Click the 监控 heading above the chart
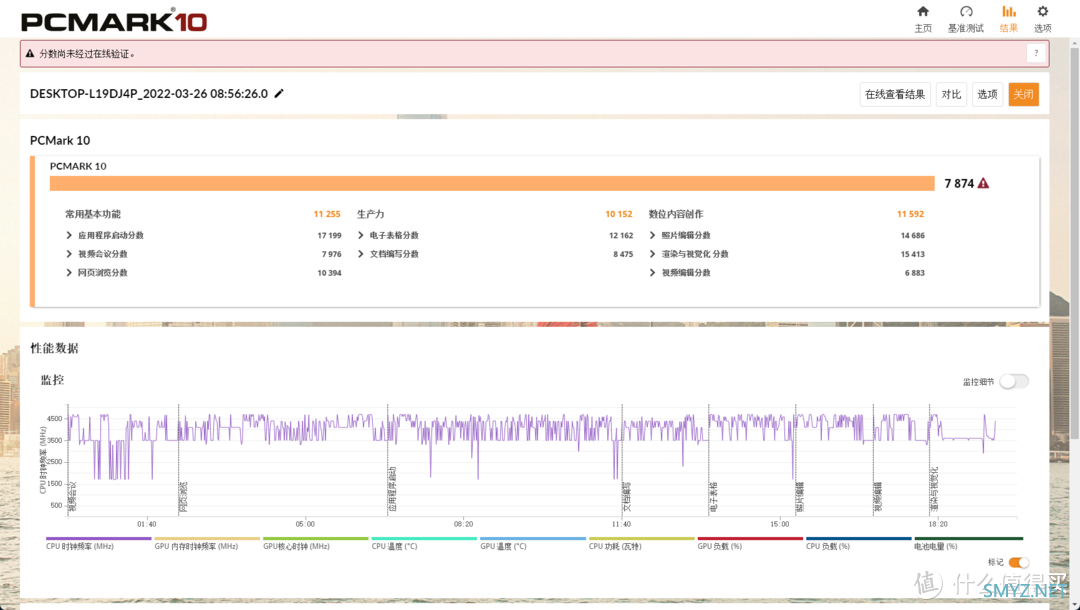 (52, 380)
